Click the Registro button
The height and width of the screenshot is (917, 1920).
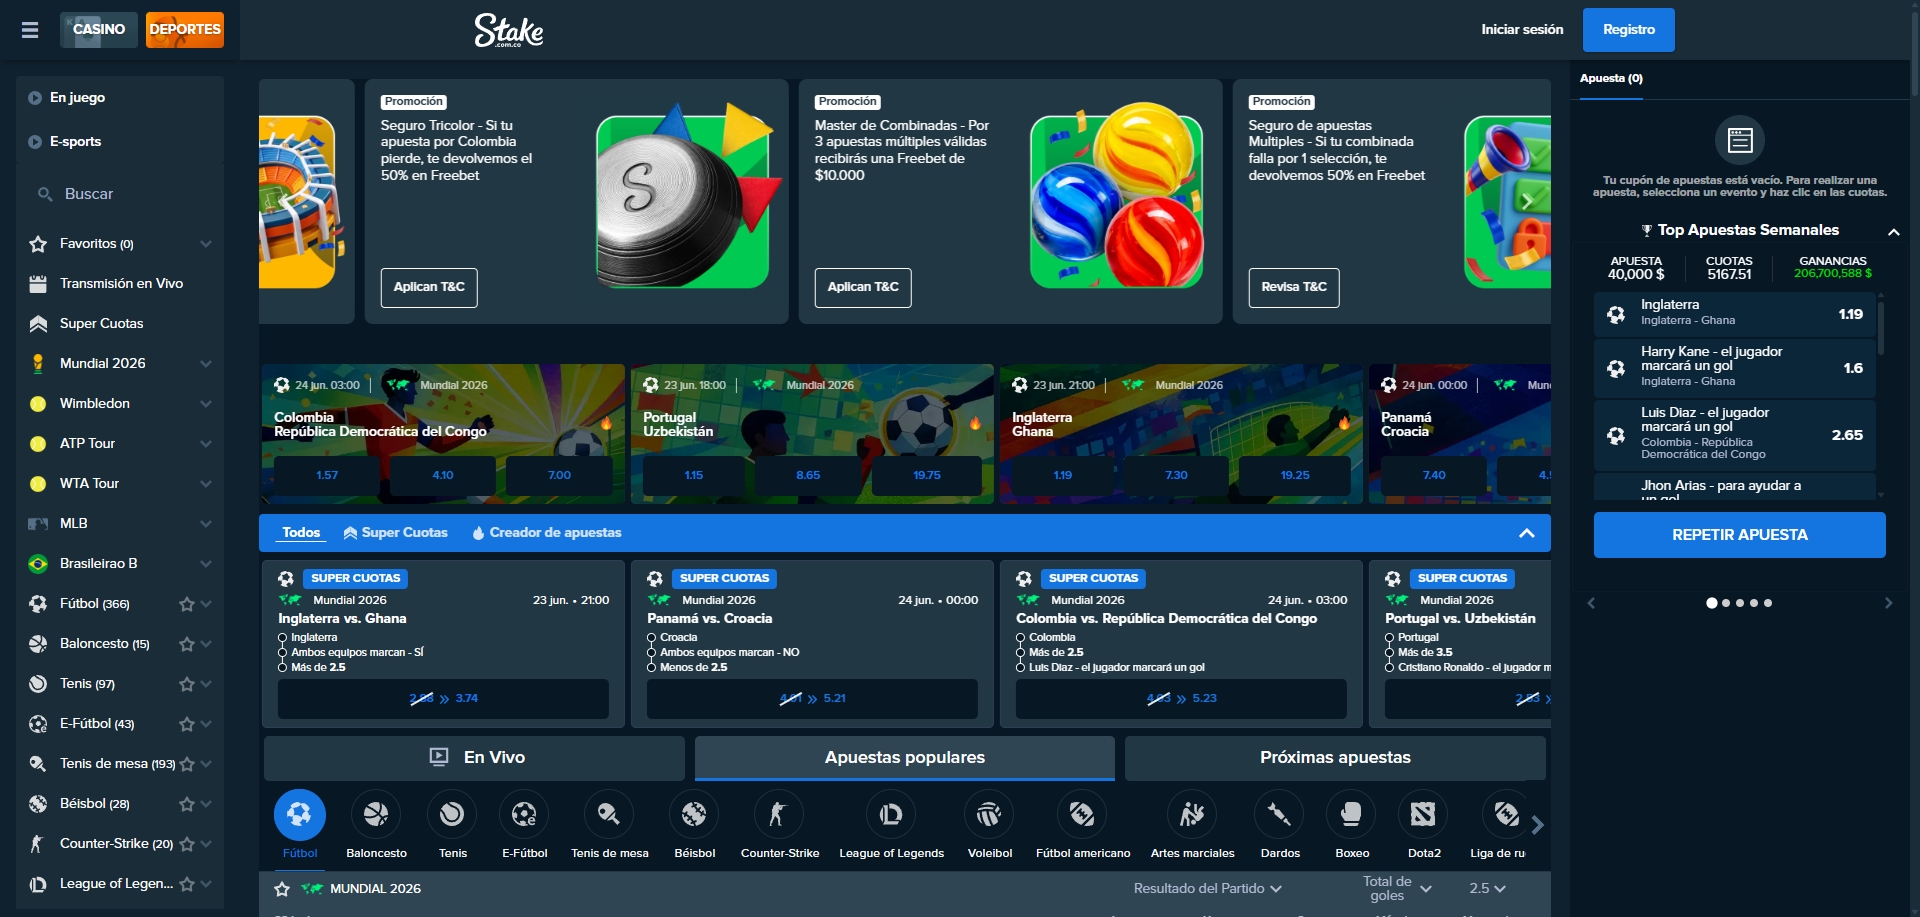[1628, 30]
